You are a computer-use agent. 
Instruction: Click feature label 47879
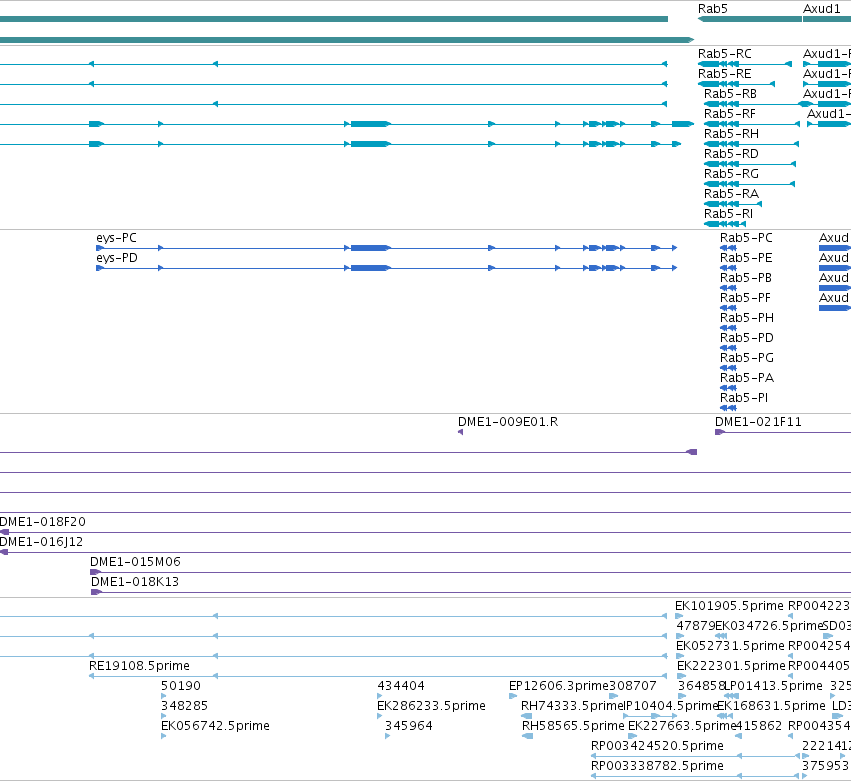point(696,627)
